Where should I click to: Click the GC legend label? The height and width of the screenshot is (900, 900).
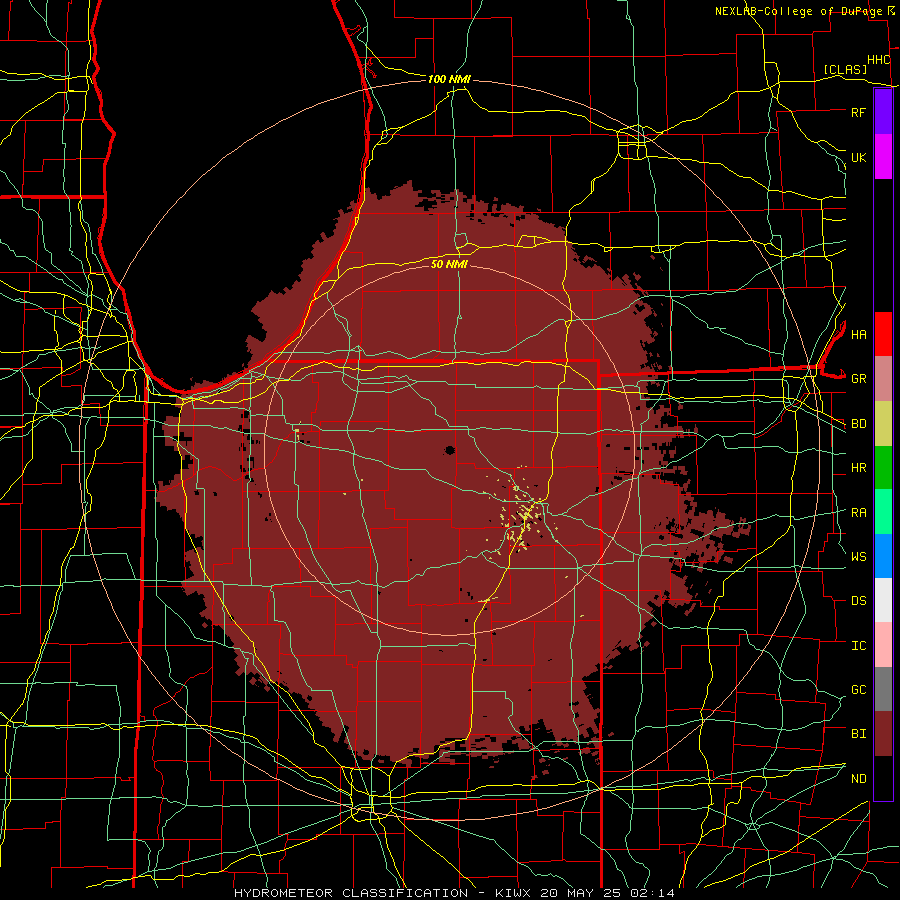pyautogui.click(x=858, y=690)
